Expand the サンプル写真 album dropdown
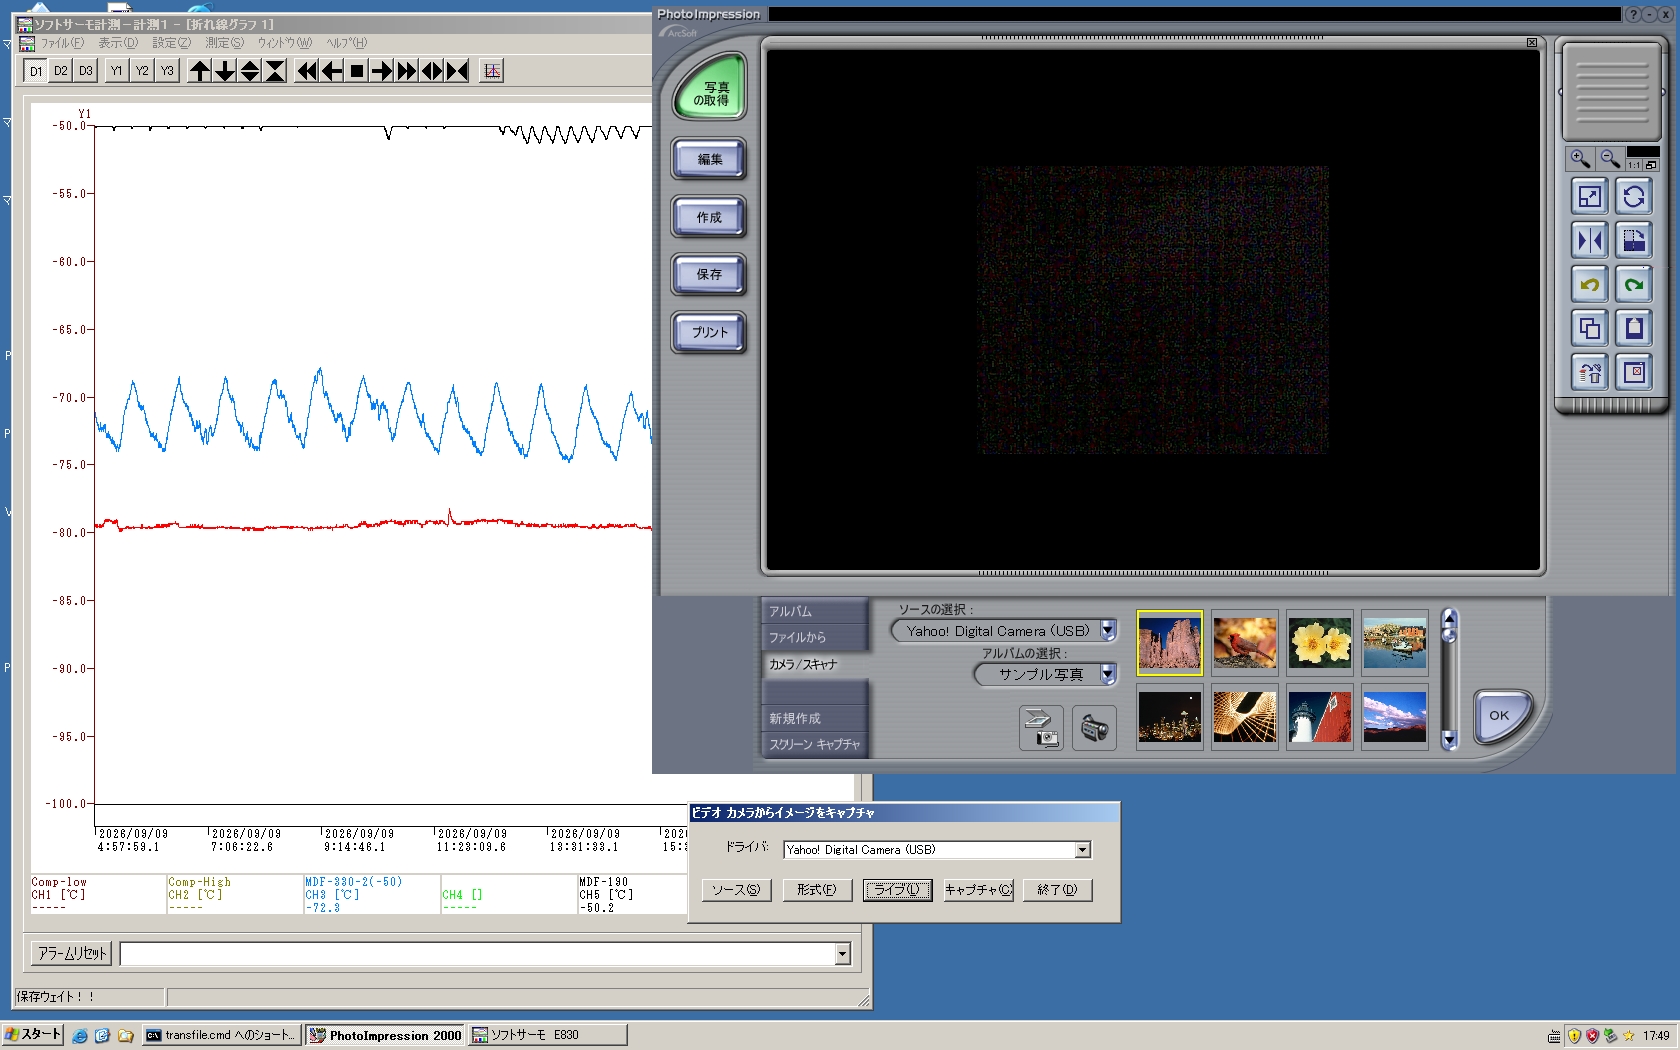 1108,674
